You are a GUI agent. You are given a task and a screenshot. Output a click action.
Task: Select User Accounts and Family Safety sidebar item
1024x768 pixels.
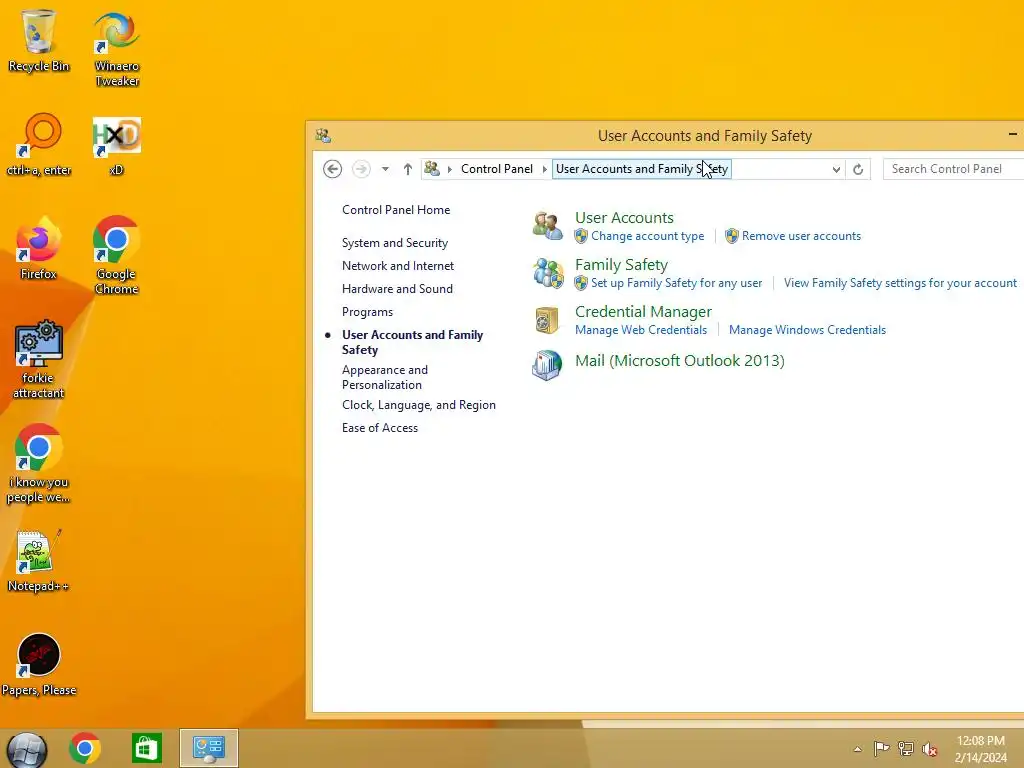click(x=412, y=342)
